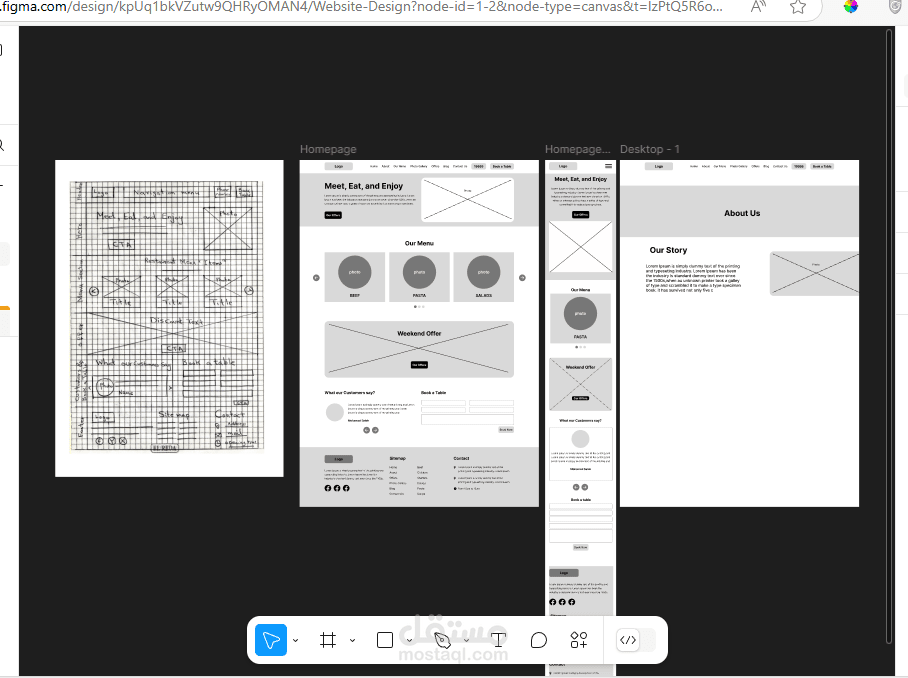
Task: Select the Our Menu heading in Homepage frame
Action: point(419,243)
